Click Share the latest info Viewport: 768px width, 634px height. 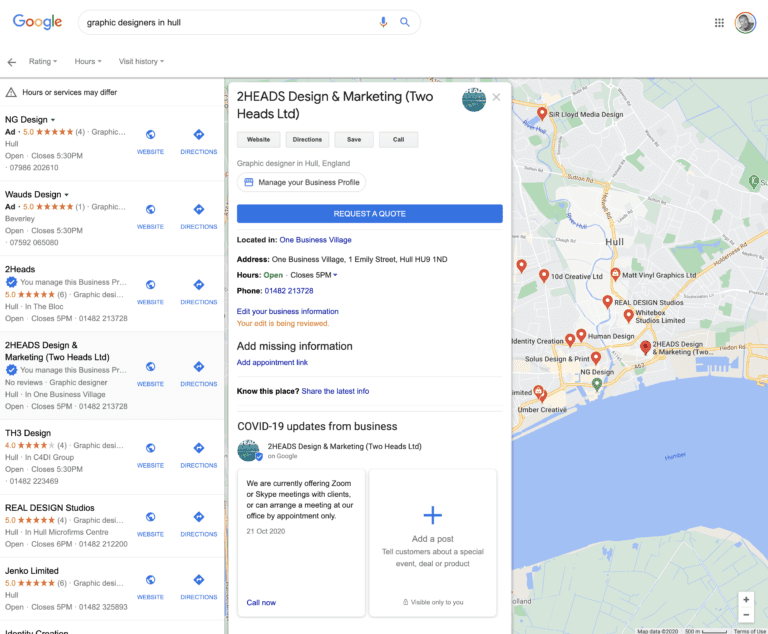pos(336,391)
